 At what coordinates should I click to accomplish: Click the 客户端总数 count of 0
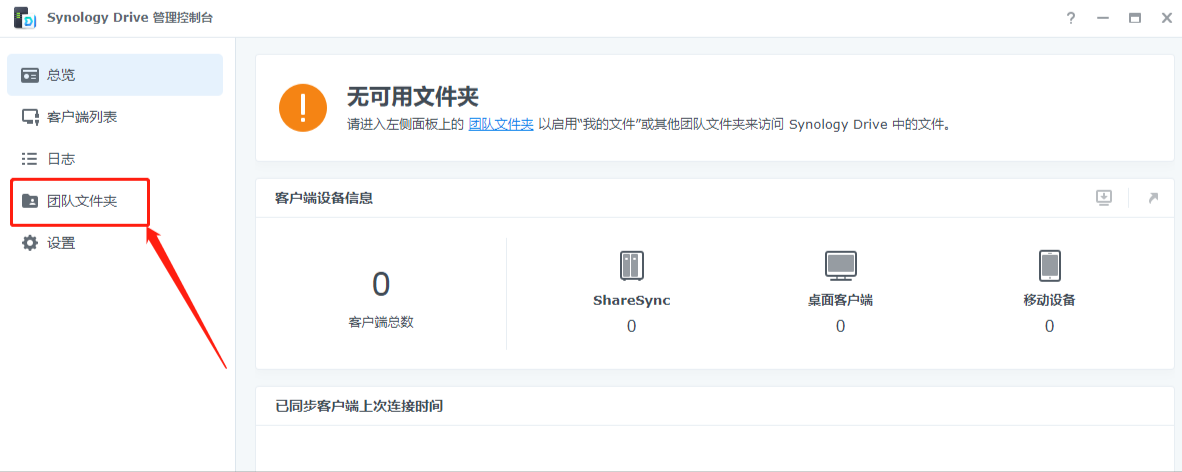point(381,285)
